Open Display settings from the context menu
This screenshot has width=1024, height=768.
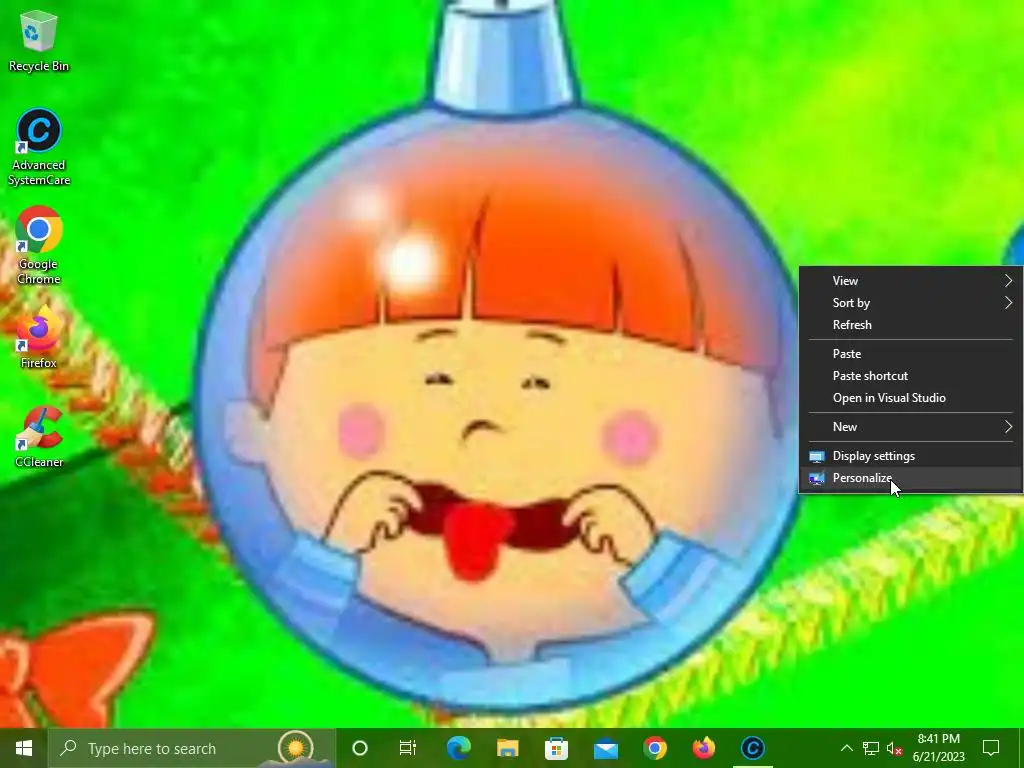(x=911, y=456)
